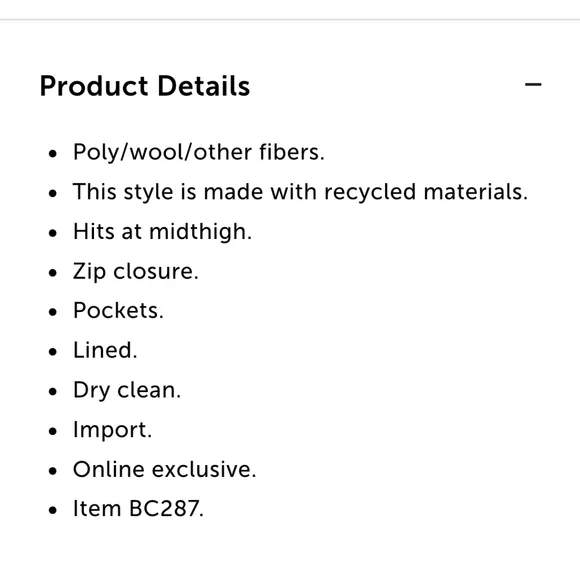Click the bullet beside Lined
This screenshot has height=580, width=580.
[53, 351]
